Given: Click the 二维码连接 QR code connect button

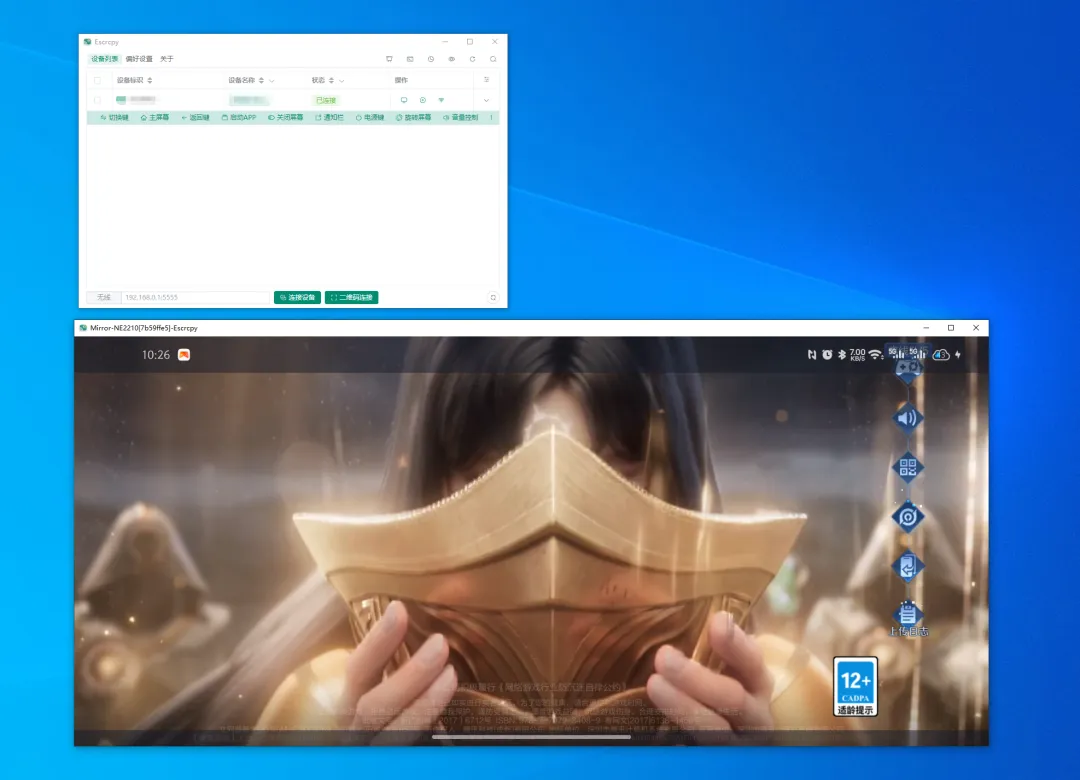Looking at the screenshot, I should [352, 298].
